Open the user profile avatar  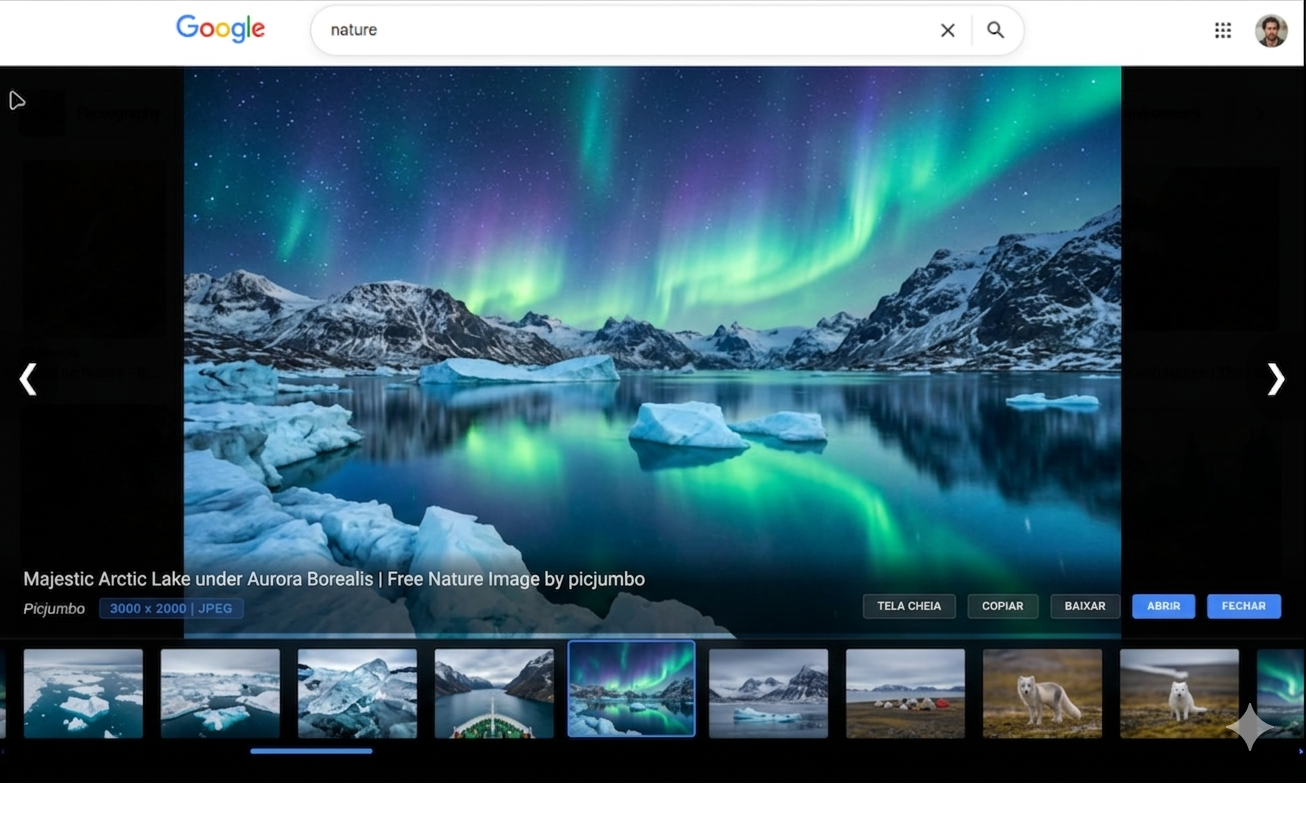(1271, 30)
